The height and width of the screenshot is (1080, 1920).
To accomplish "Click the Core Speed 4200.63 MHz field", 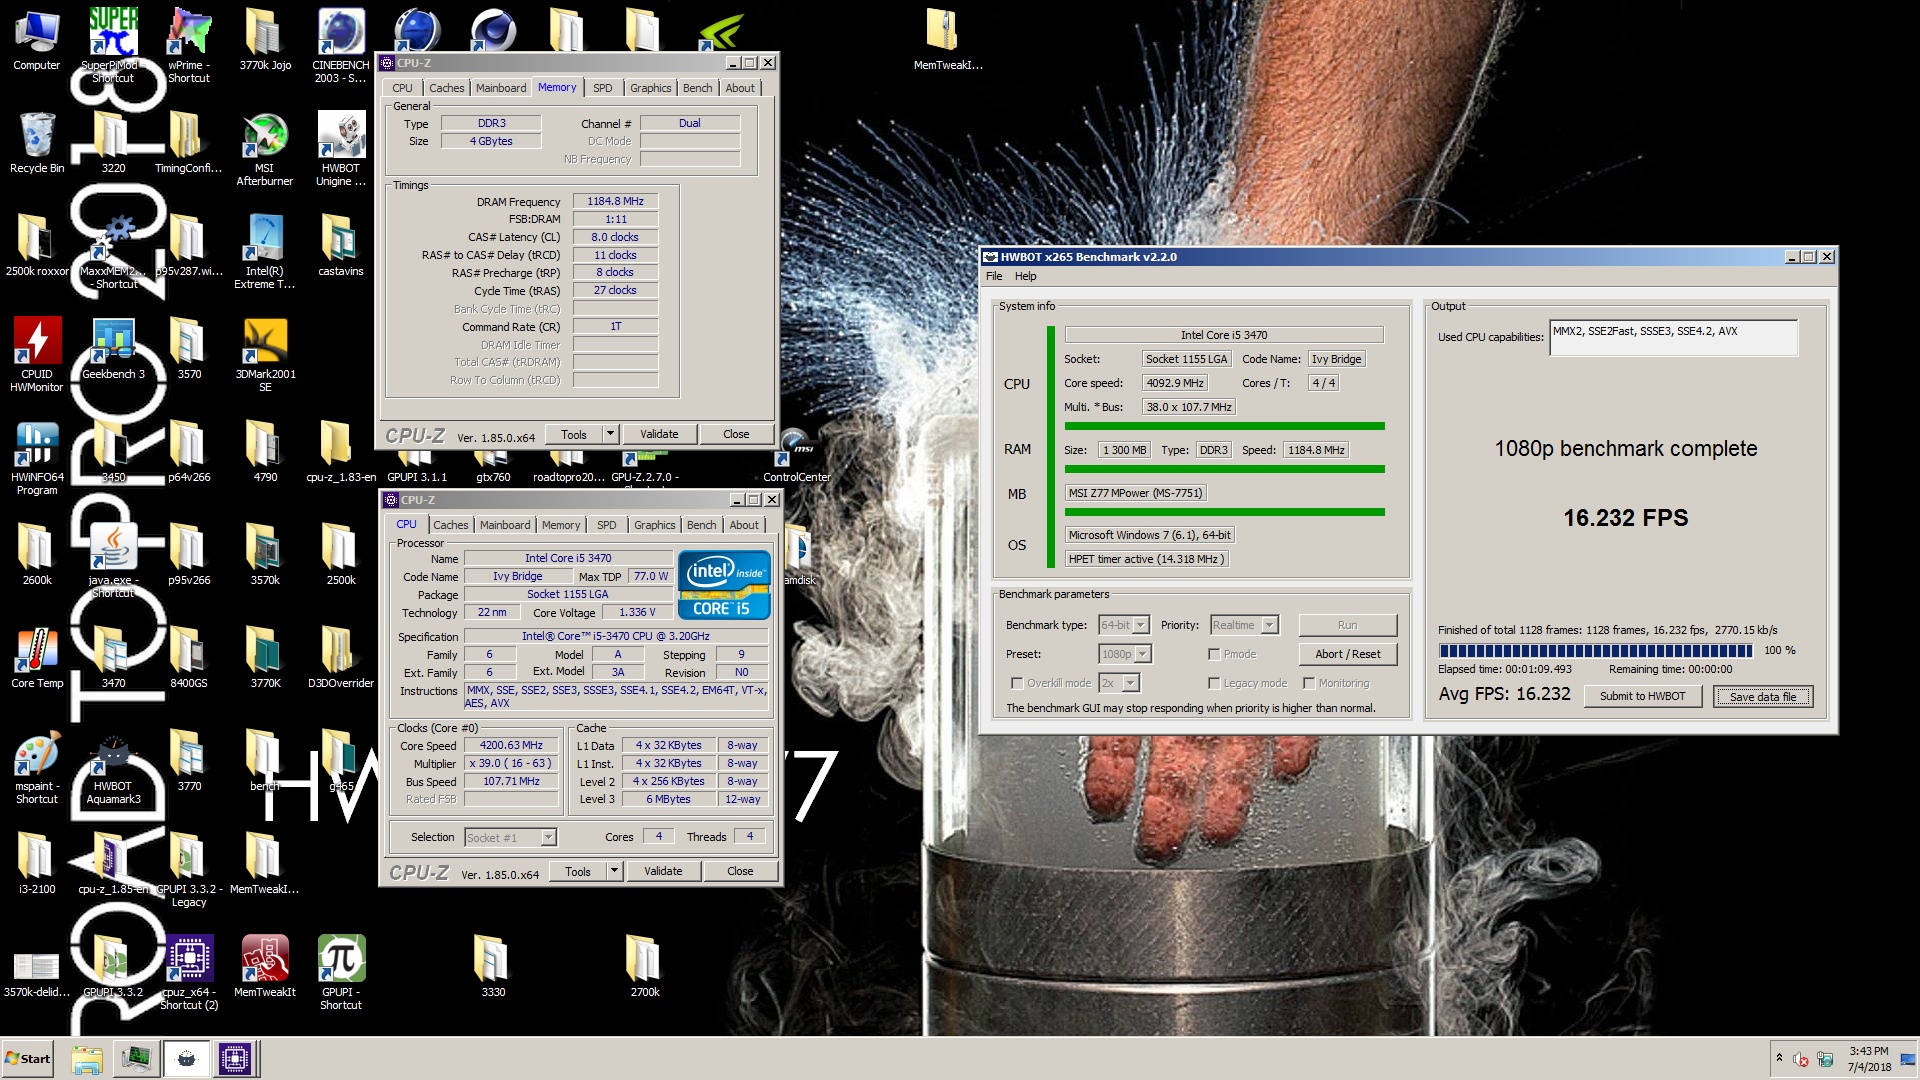I will [511, 745].
